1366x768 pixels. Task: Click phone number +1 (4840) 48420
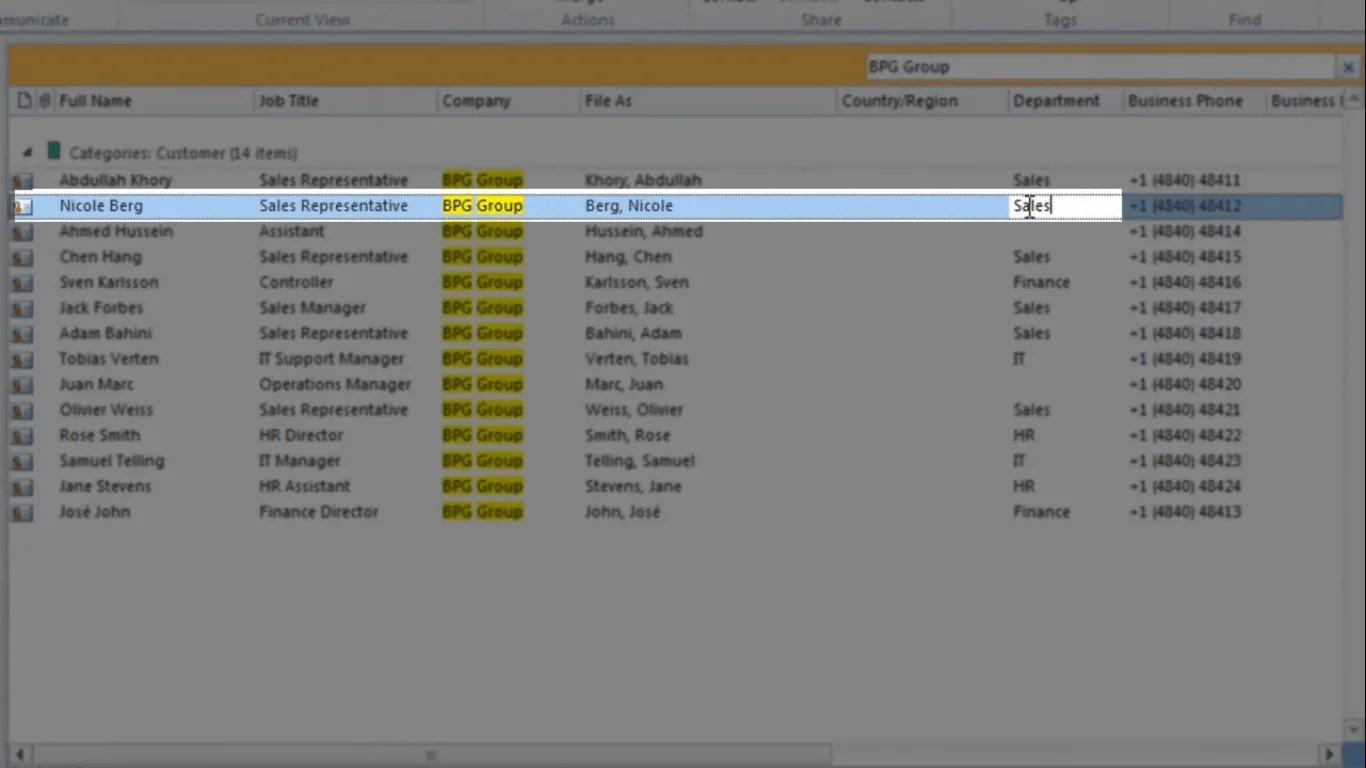[x=1185, y=384]
